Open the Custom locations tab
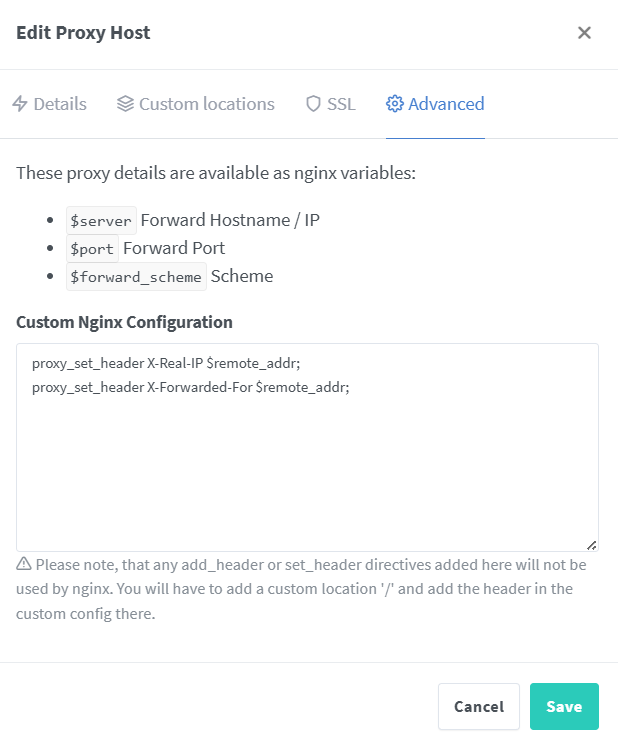 coord(206,104)
